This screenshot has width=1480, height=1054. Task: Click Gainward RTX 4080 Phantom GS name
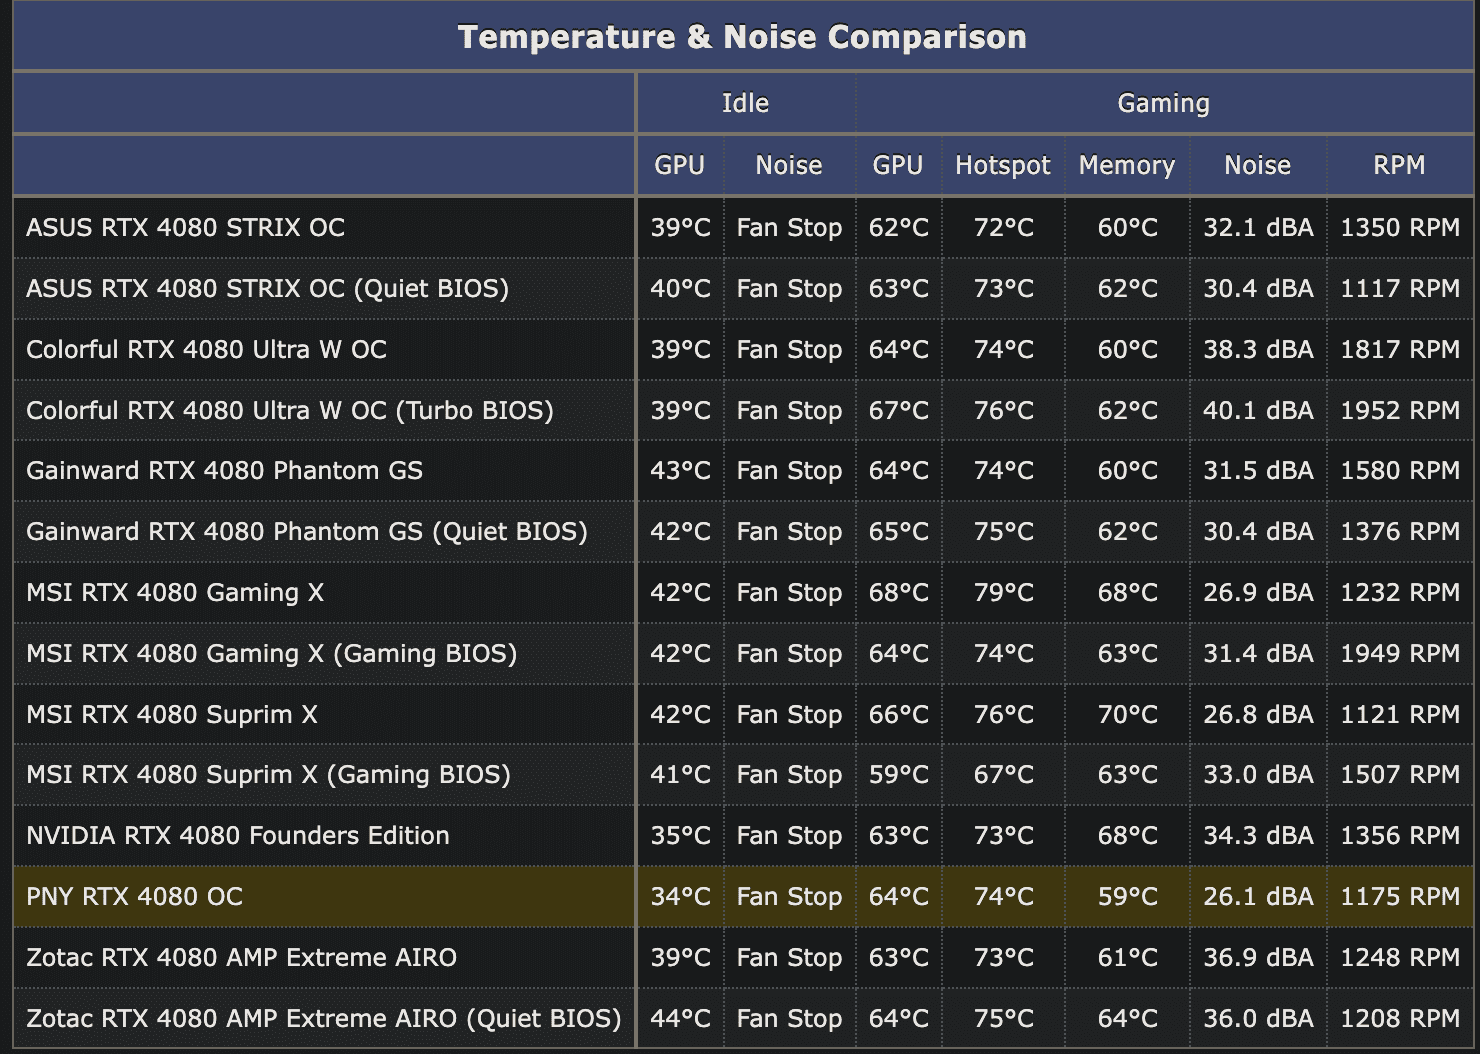tap(224, 470)
